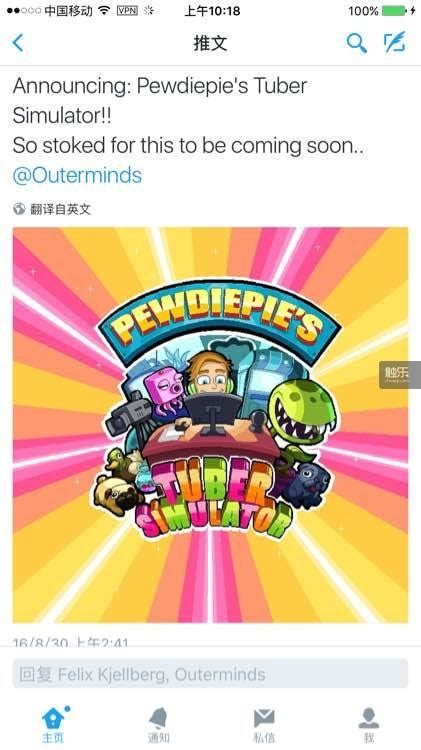Tap the globe translation icon
The height and width of the screenshot is (750, 421).
coord(19,209)
